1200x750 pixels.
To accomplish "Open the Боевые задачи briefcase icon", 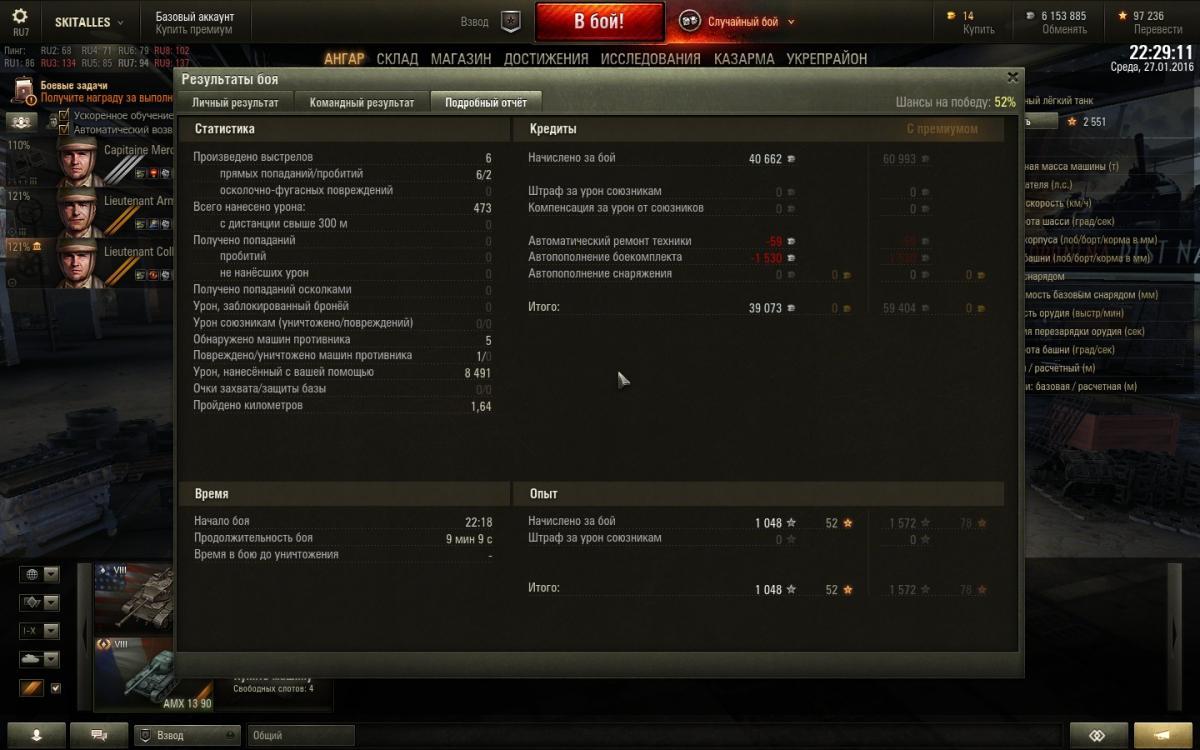I will [x=24, y=92].
